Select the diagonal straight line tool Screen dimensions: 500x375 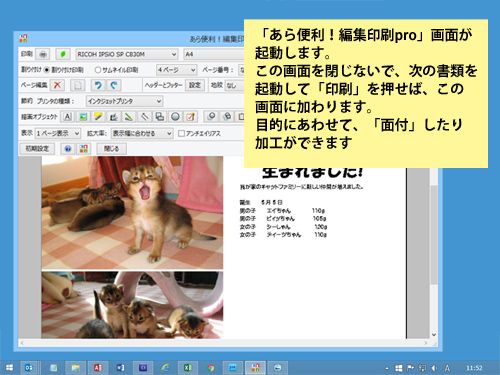(x=145, y=117)
